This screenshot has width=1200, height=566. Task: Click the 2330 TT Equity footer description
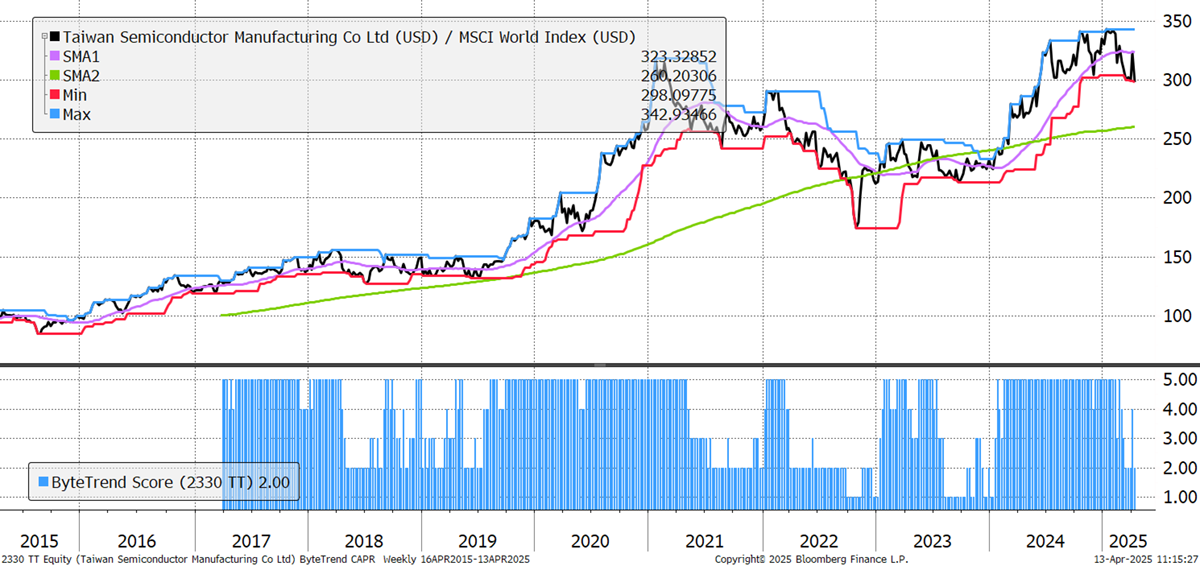265,559
